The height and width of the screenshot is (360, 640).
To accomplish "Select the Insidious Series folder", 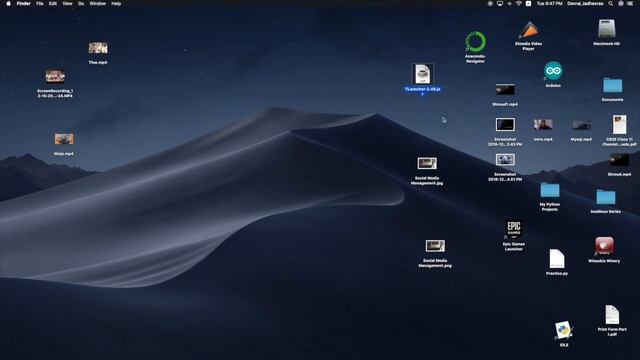I will (606, 198).
